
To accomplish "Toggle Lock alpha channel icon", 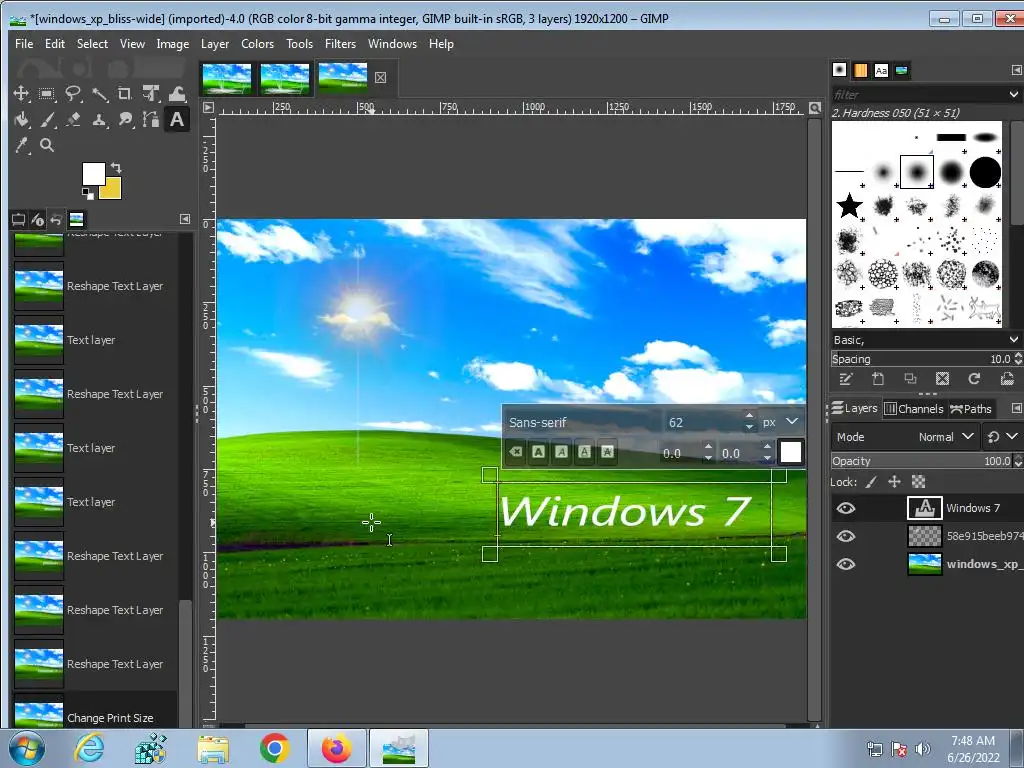I will 918,482.
